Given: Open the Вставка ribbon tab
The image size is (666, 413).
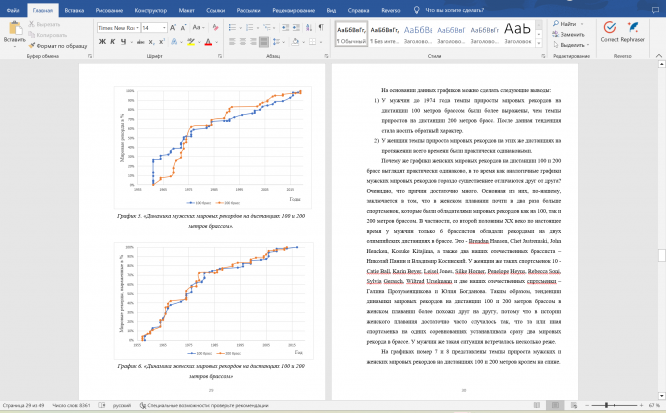Looking at the screenshot, I should tap(76, 7).
